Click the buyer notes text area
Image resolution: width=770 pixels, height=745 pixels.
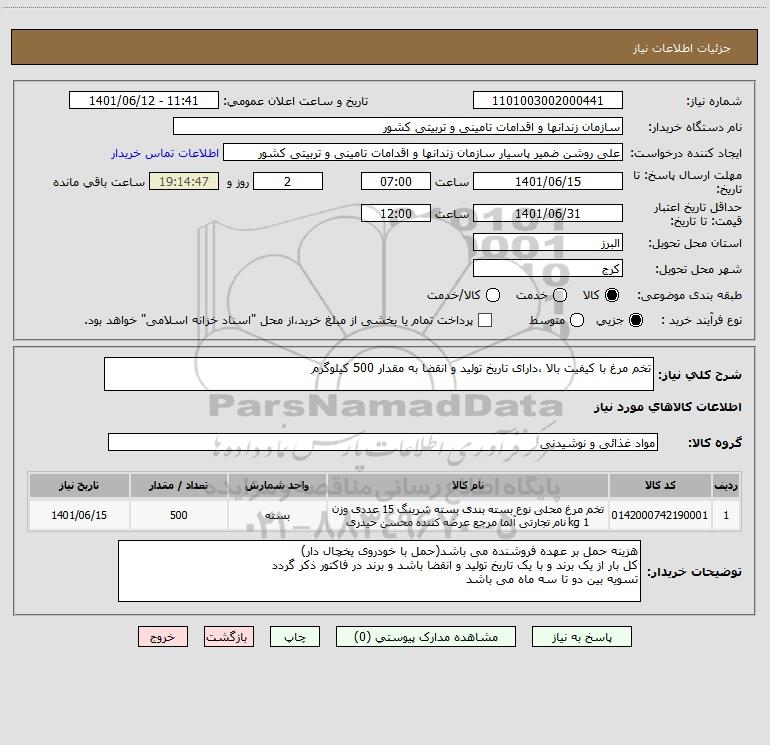[379, 571]
